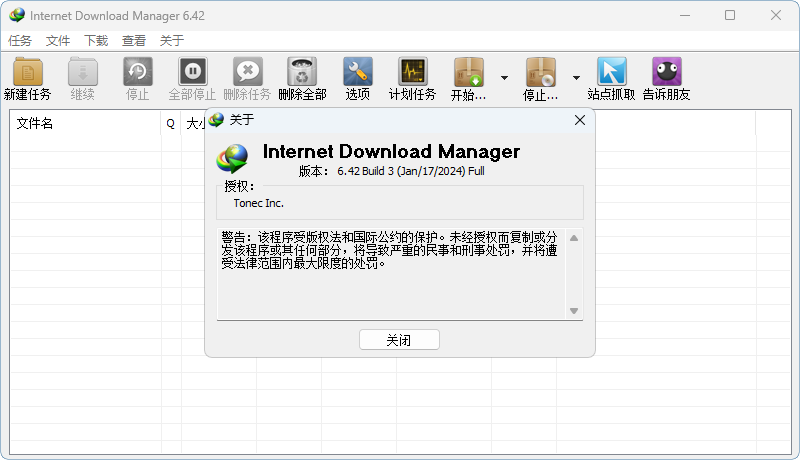Viewport: 800px width, 460px height.
Task: Click the Q column header
Action: (x=170, y=124)
